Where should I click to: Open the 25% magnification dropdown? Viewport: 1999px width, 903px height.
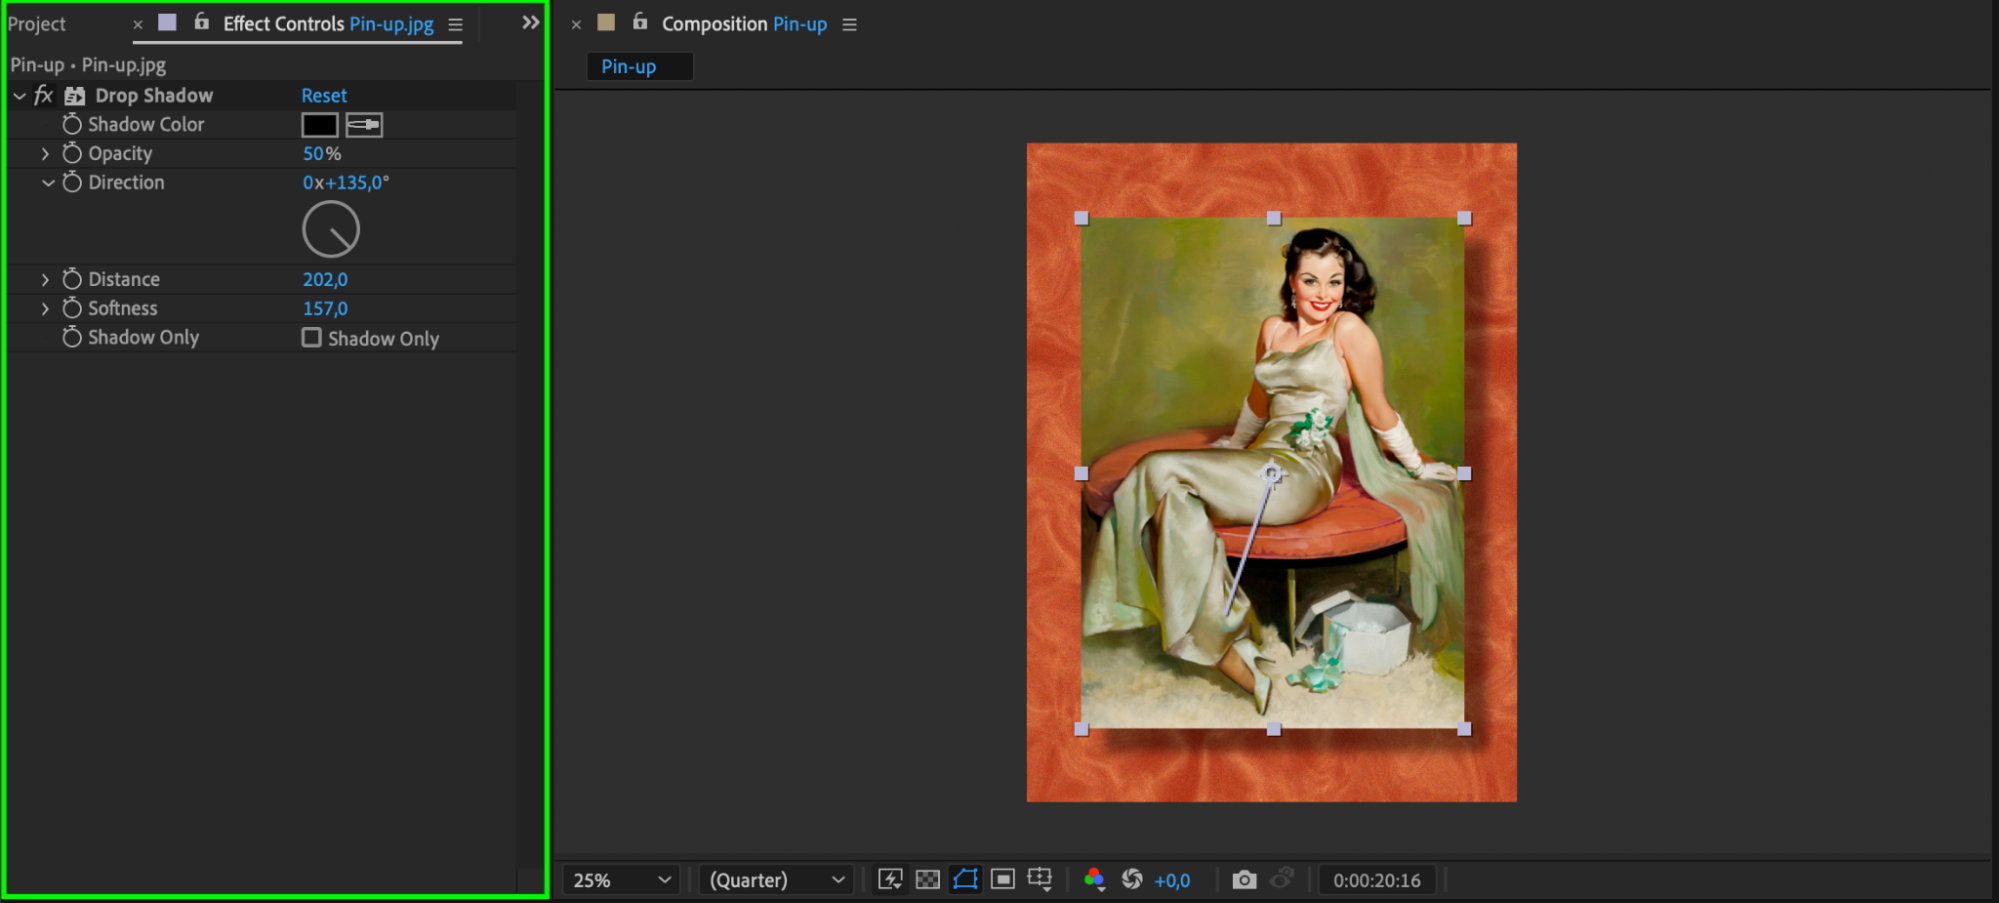pos(620,880)
